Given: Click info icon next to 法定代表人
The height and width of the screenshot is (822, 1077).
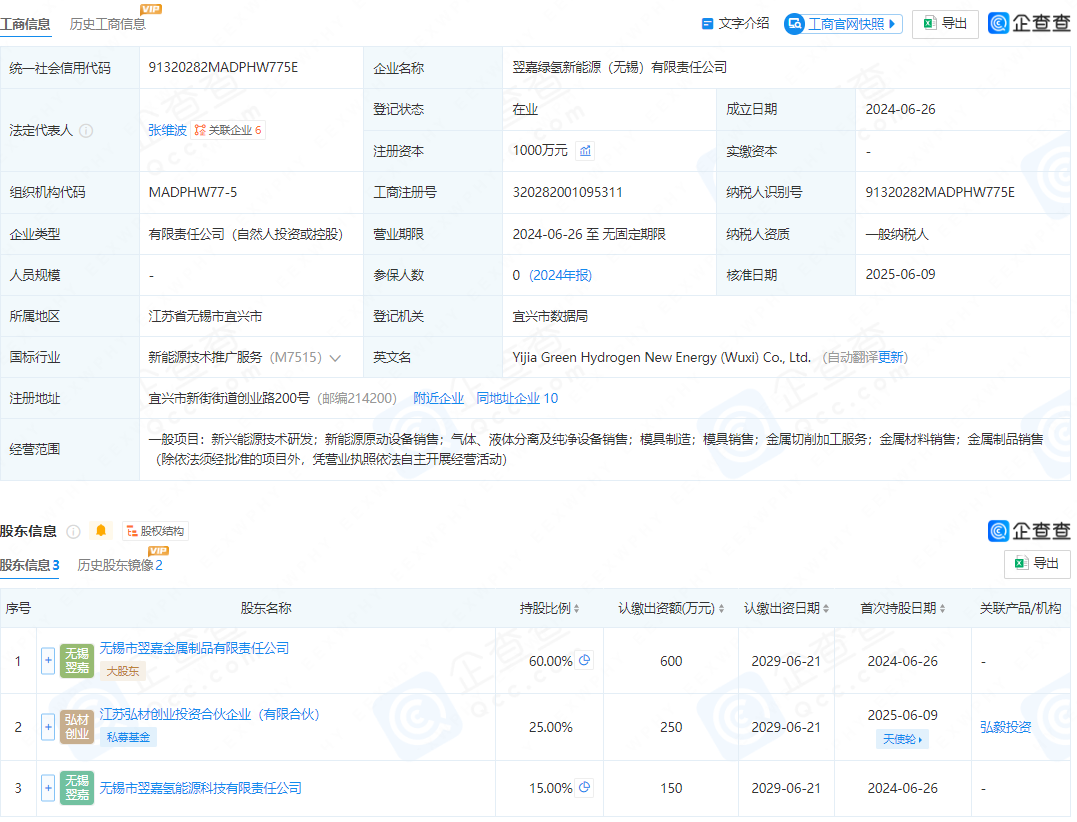Looking at the screenshot, I should coord(86,130).
